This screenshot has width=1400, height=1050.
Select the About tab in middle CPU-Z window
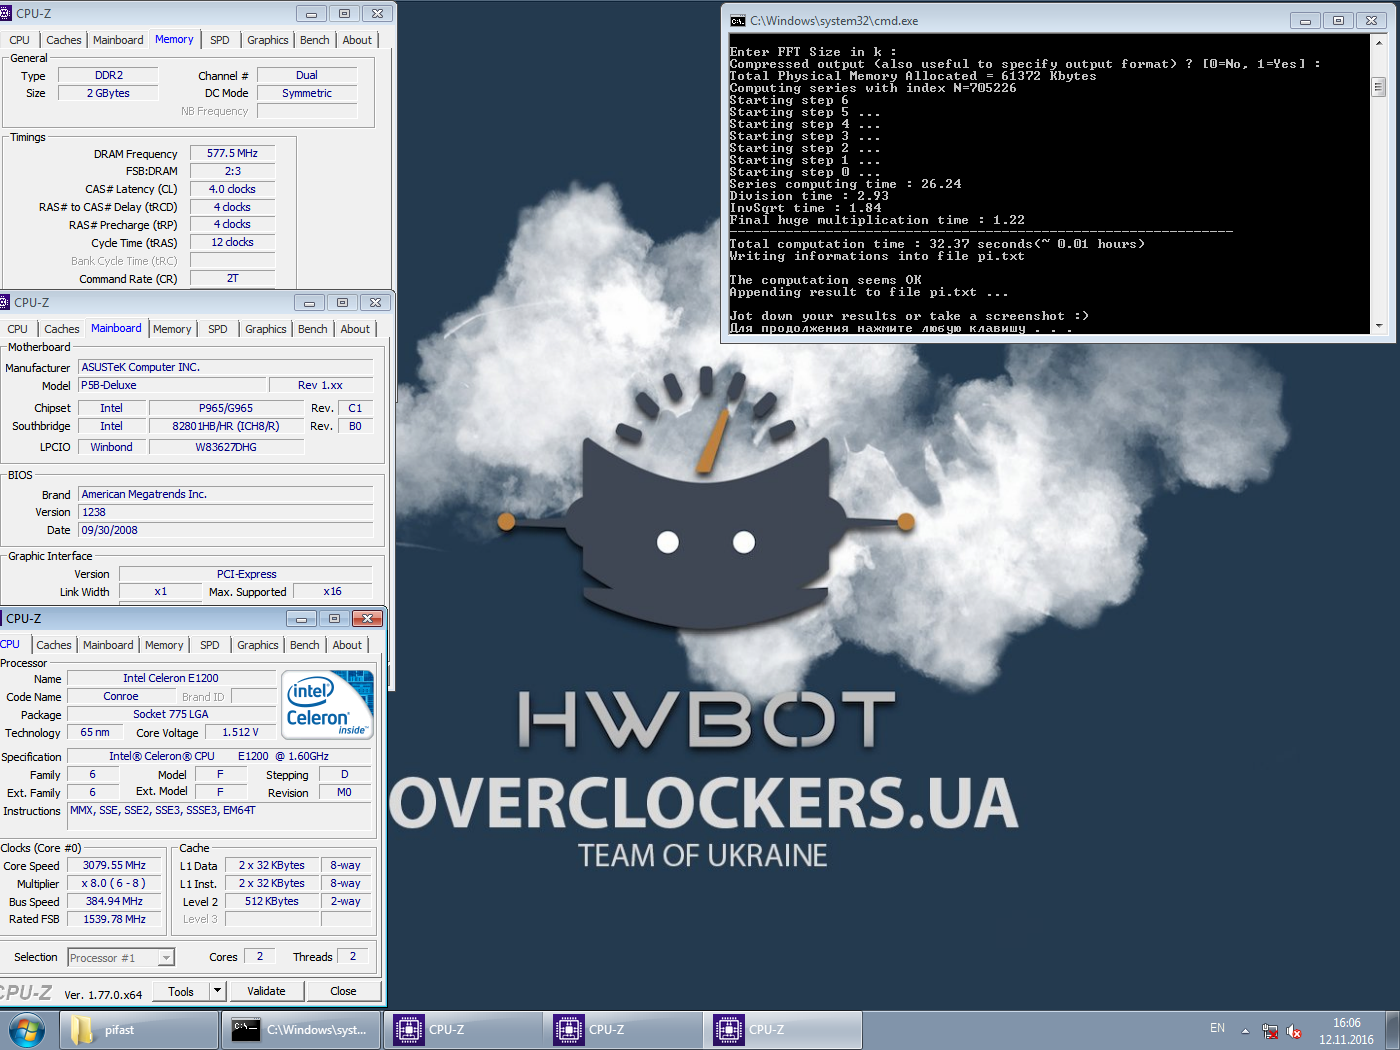coord(355,329)
